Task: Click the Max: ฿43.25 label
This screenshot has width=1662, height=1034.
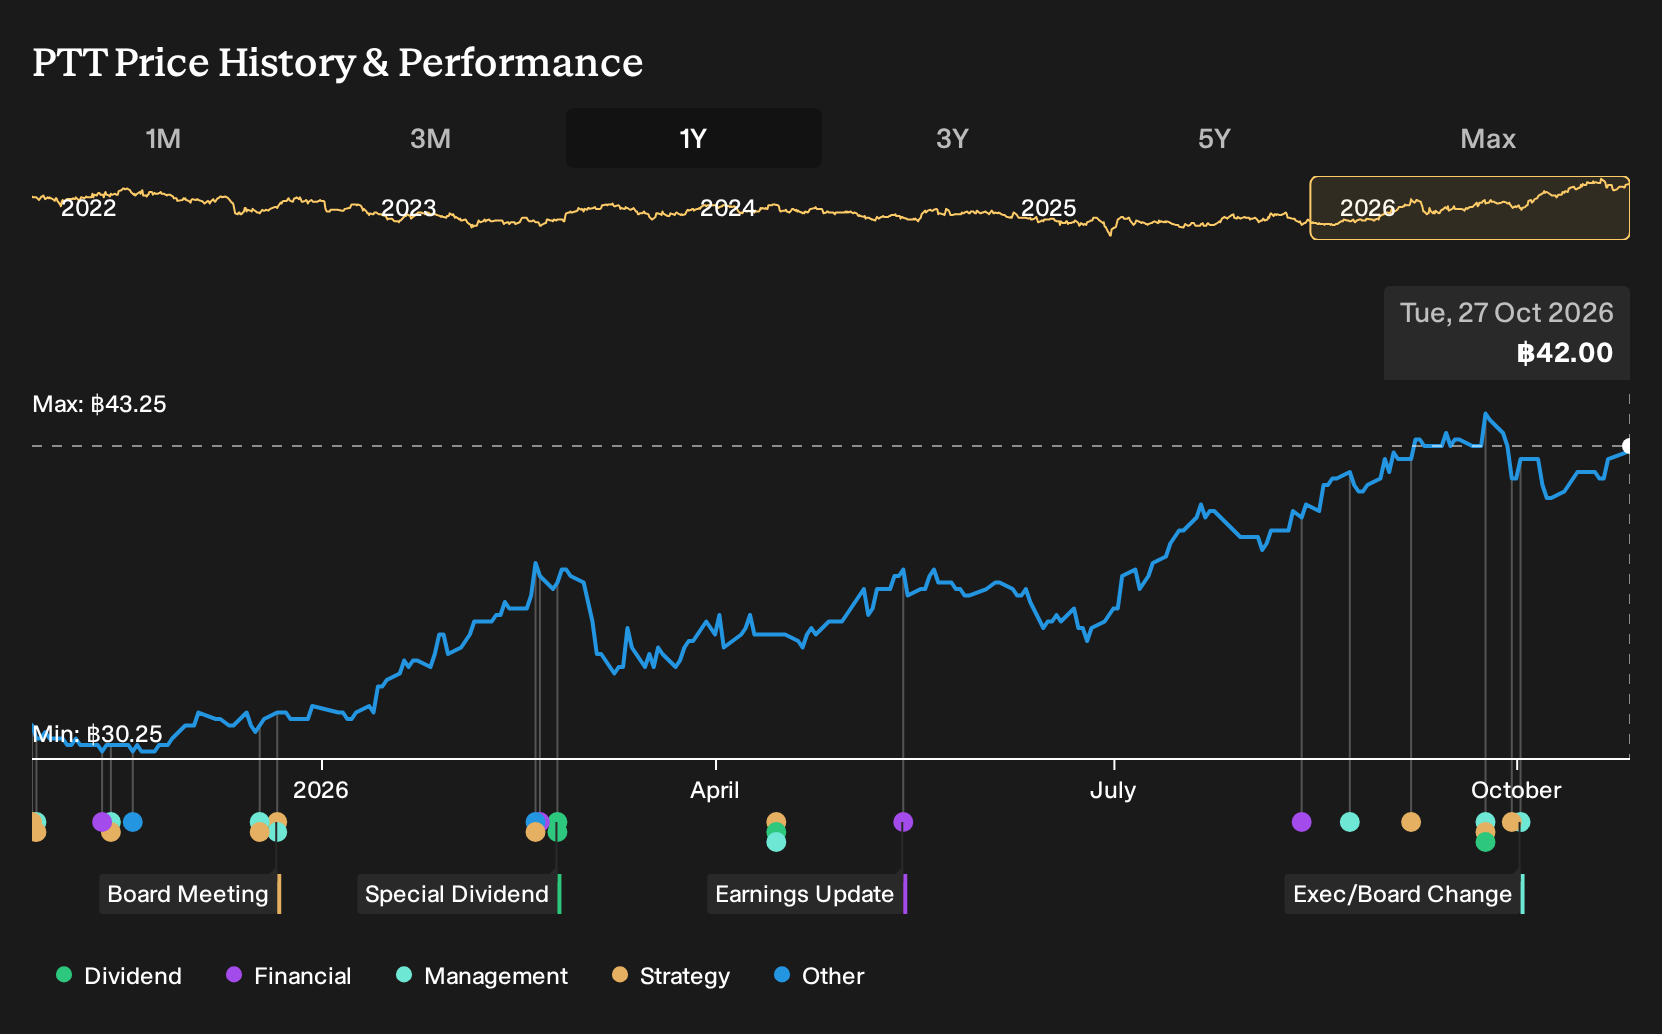Action: 99,404
